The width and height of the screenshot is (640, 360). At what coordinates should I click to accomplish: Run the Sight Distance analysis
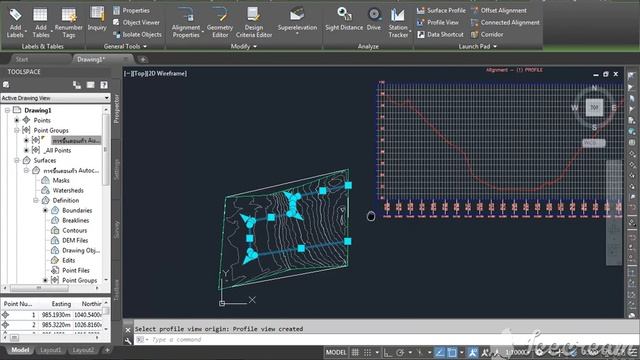pyautogui.click(x=344, y=19)
